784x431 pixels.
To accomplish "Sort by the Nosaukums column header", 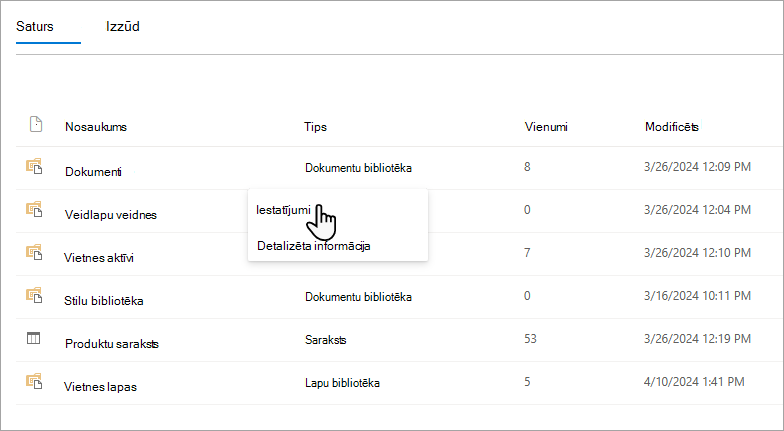I will coord(96,127).
